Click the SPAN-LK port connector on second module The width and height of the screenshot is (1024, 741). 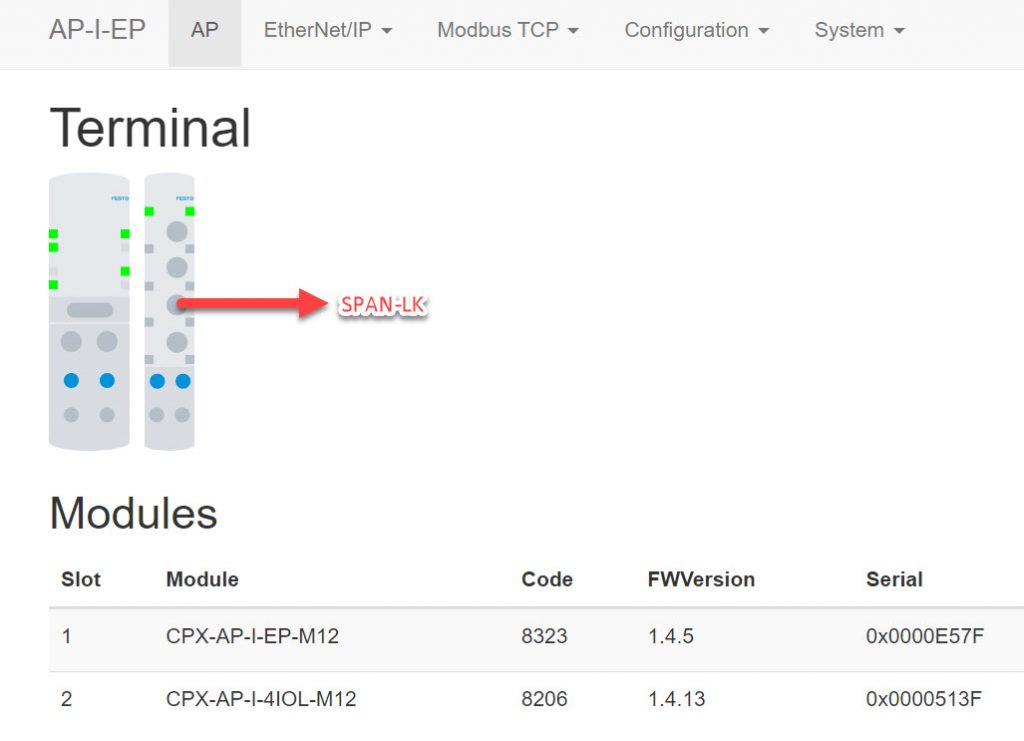(x=177, y=304)
